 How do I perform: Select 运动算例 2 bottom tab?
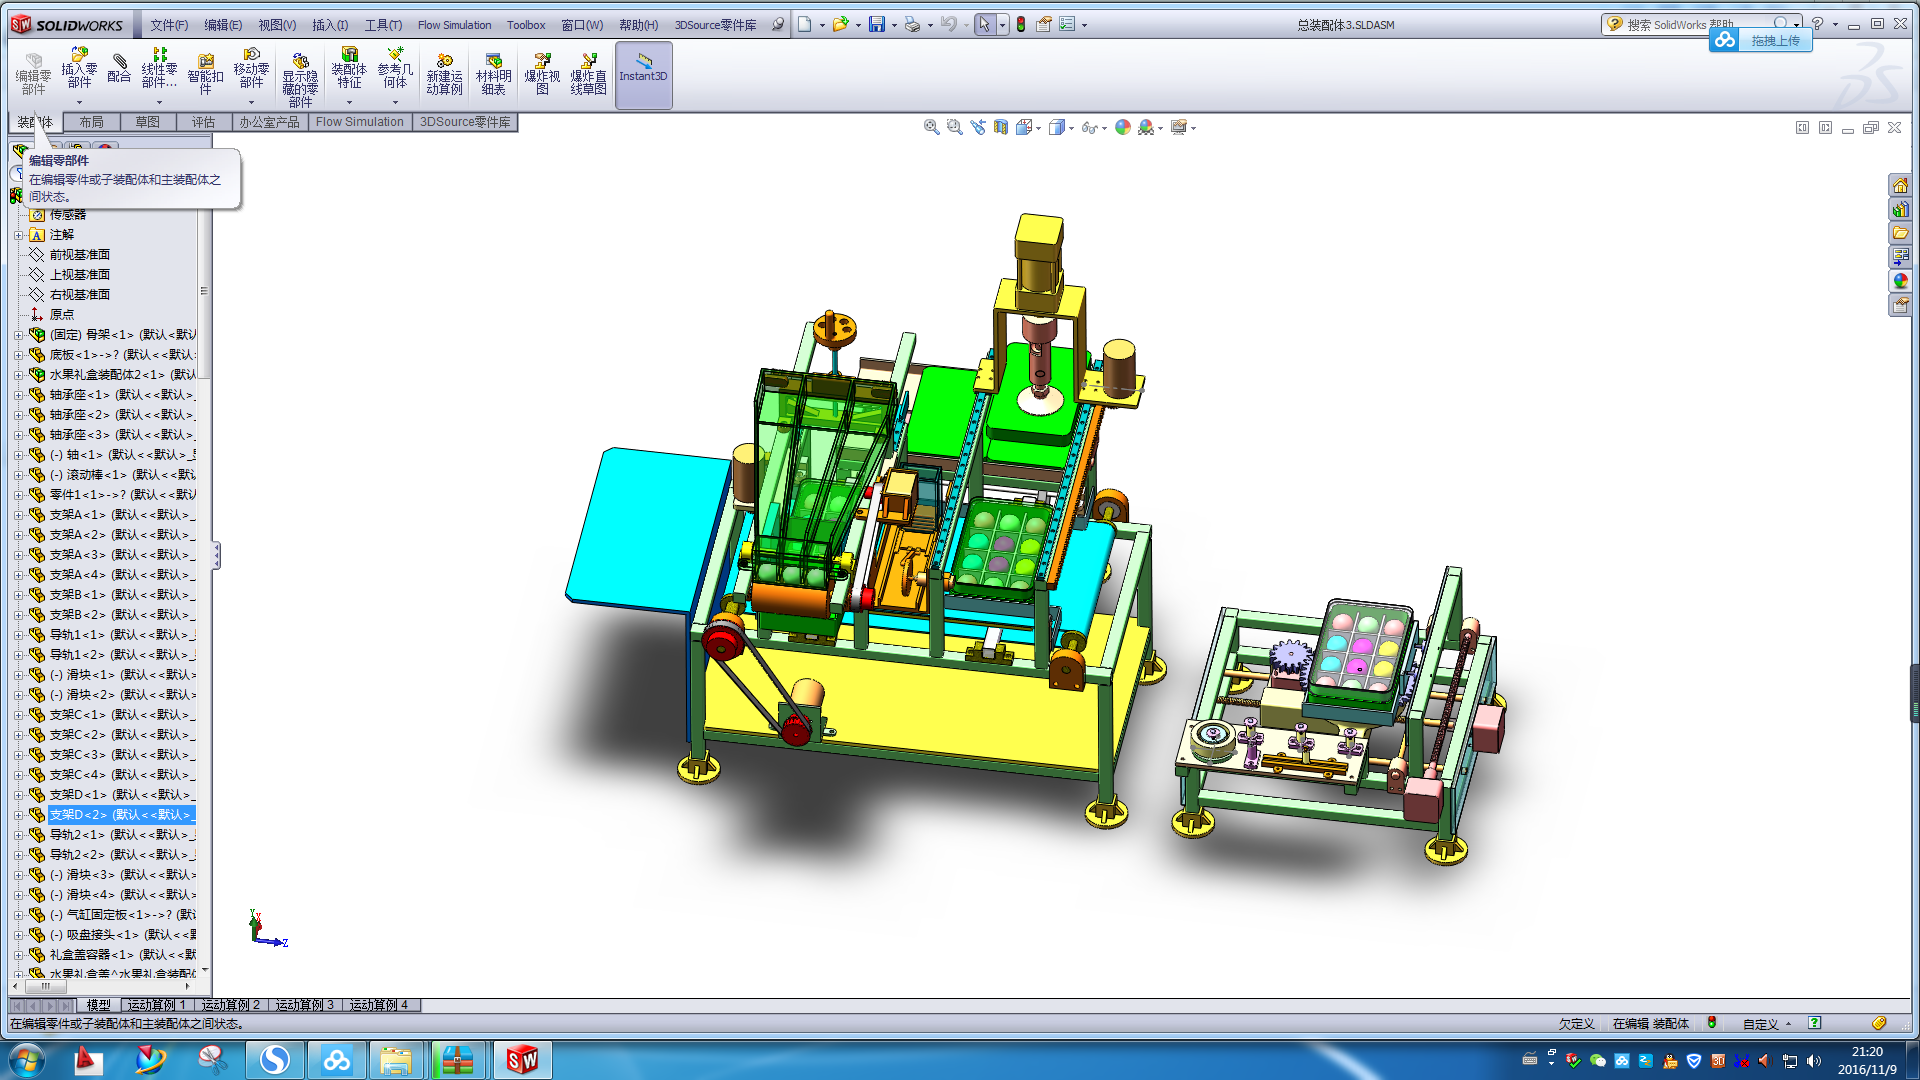pos(230,1005)
